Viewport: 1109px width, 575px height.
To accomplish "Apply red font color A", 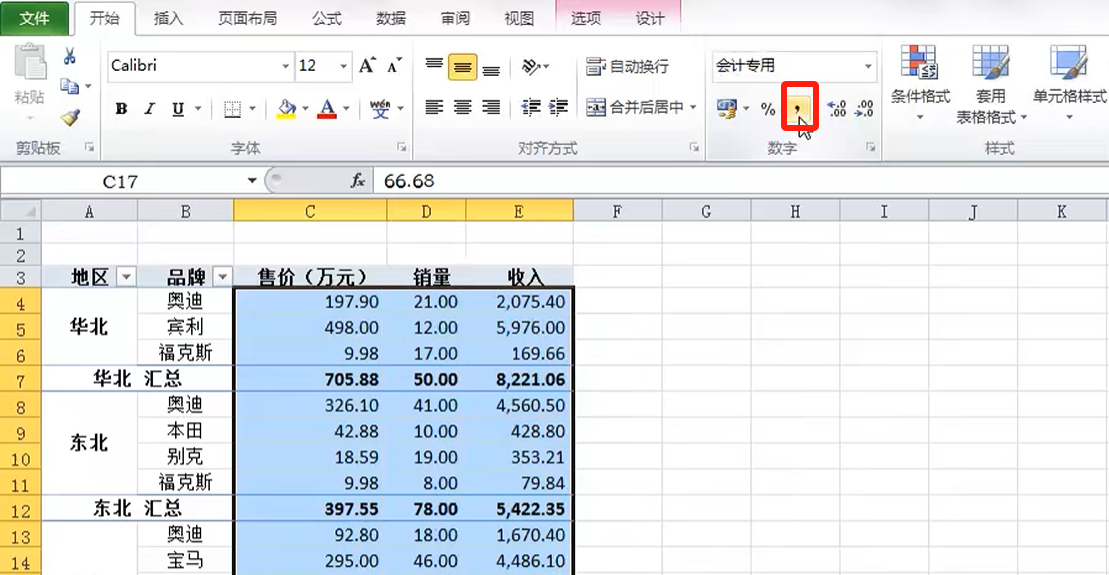I will tap(327, 109).
